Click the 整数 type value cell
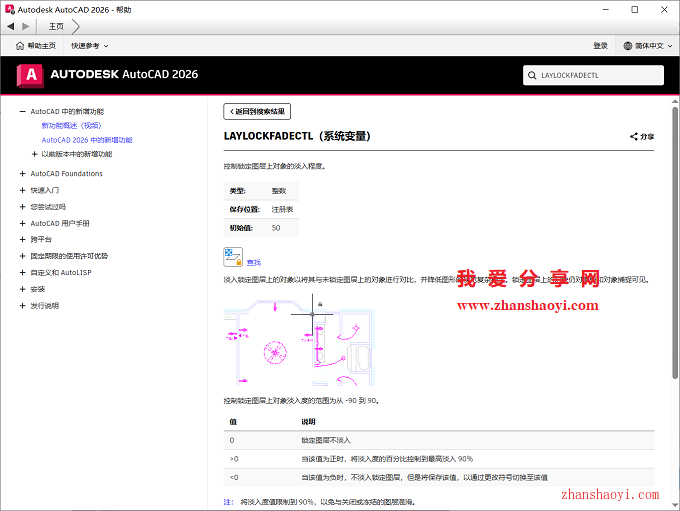 click(279, 191)
